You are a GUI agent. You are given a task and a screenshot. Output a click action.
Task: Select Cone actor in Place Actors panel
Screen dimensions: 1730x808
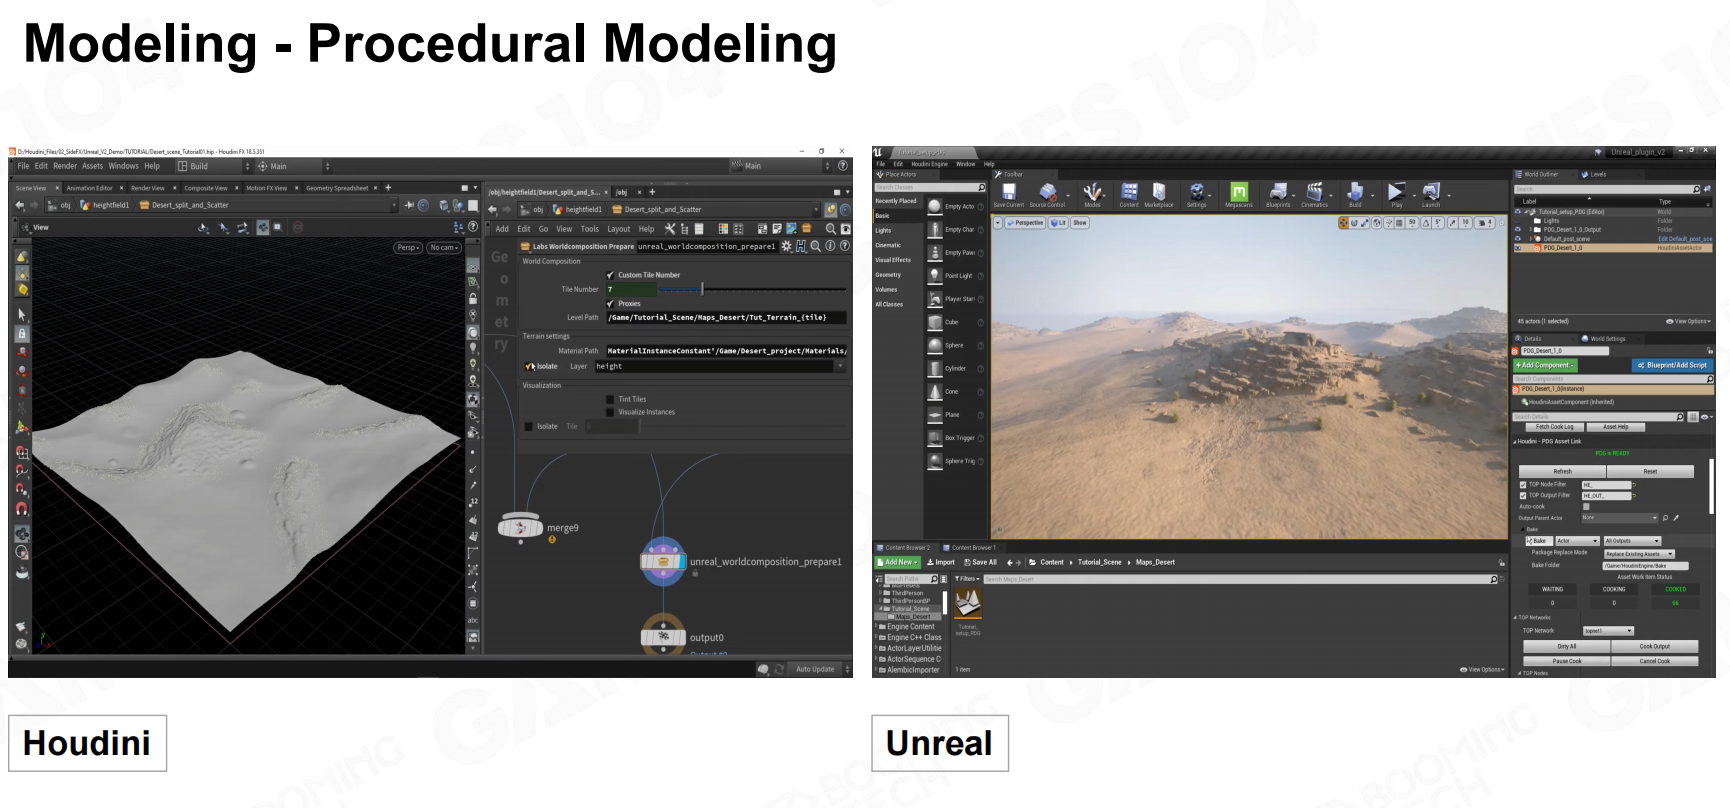tap(954, 392)
